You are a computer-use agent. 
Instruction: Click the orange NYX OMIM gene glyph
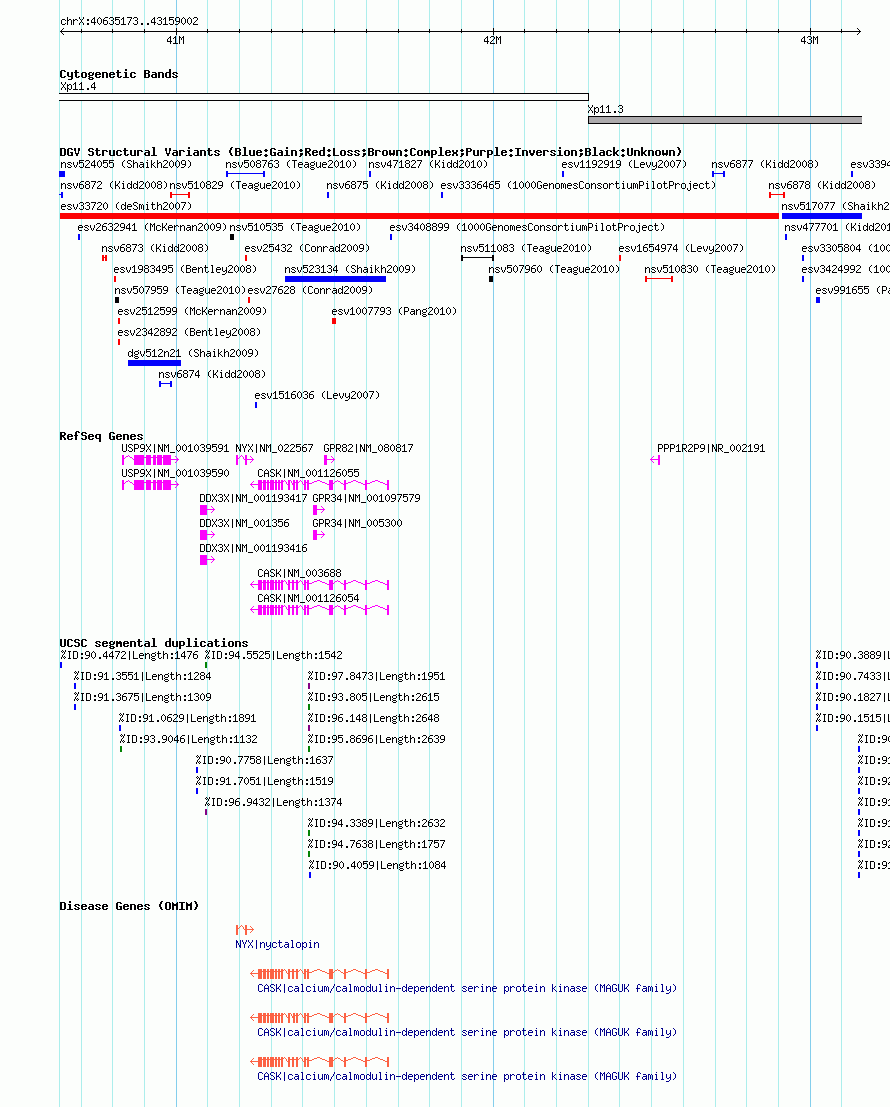click(245, 930)
